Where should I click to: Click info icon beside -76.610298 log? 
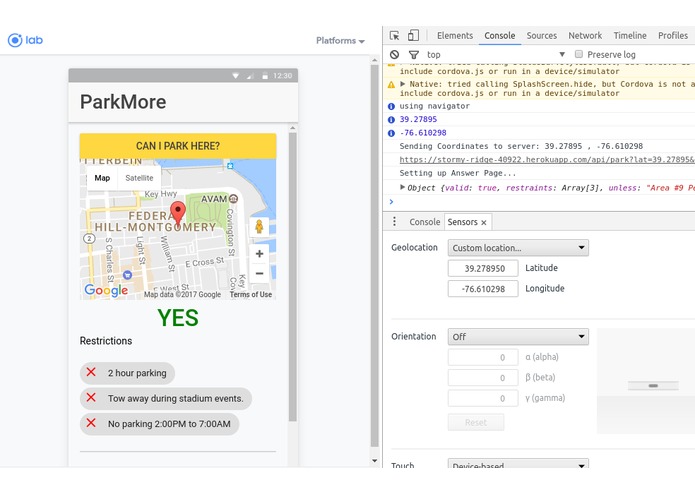coord(391,133)
